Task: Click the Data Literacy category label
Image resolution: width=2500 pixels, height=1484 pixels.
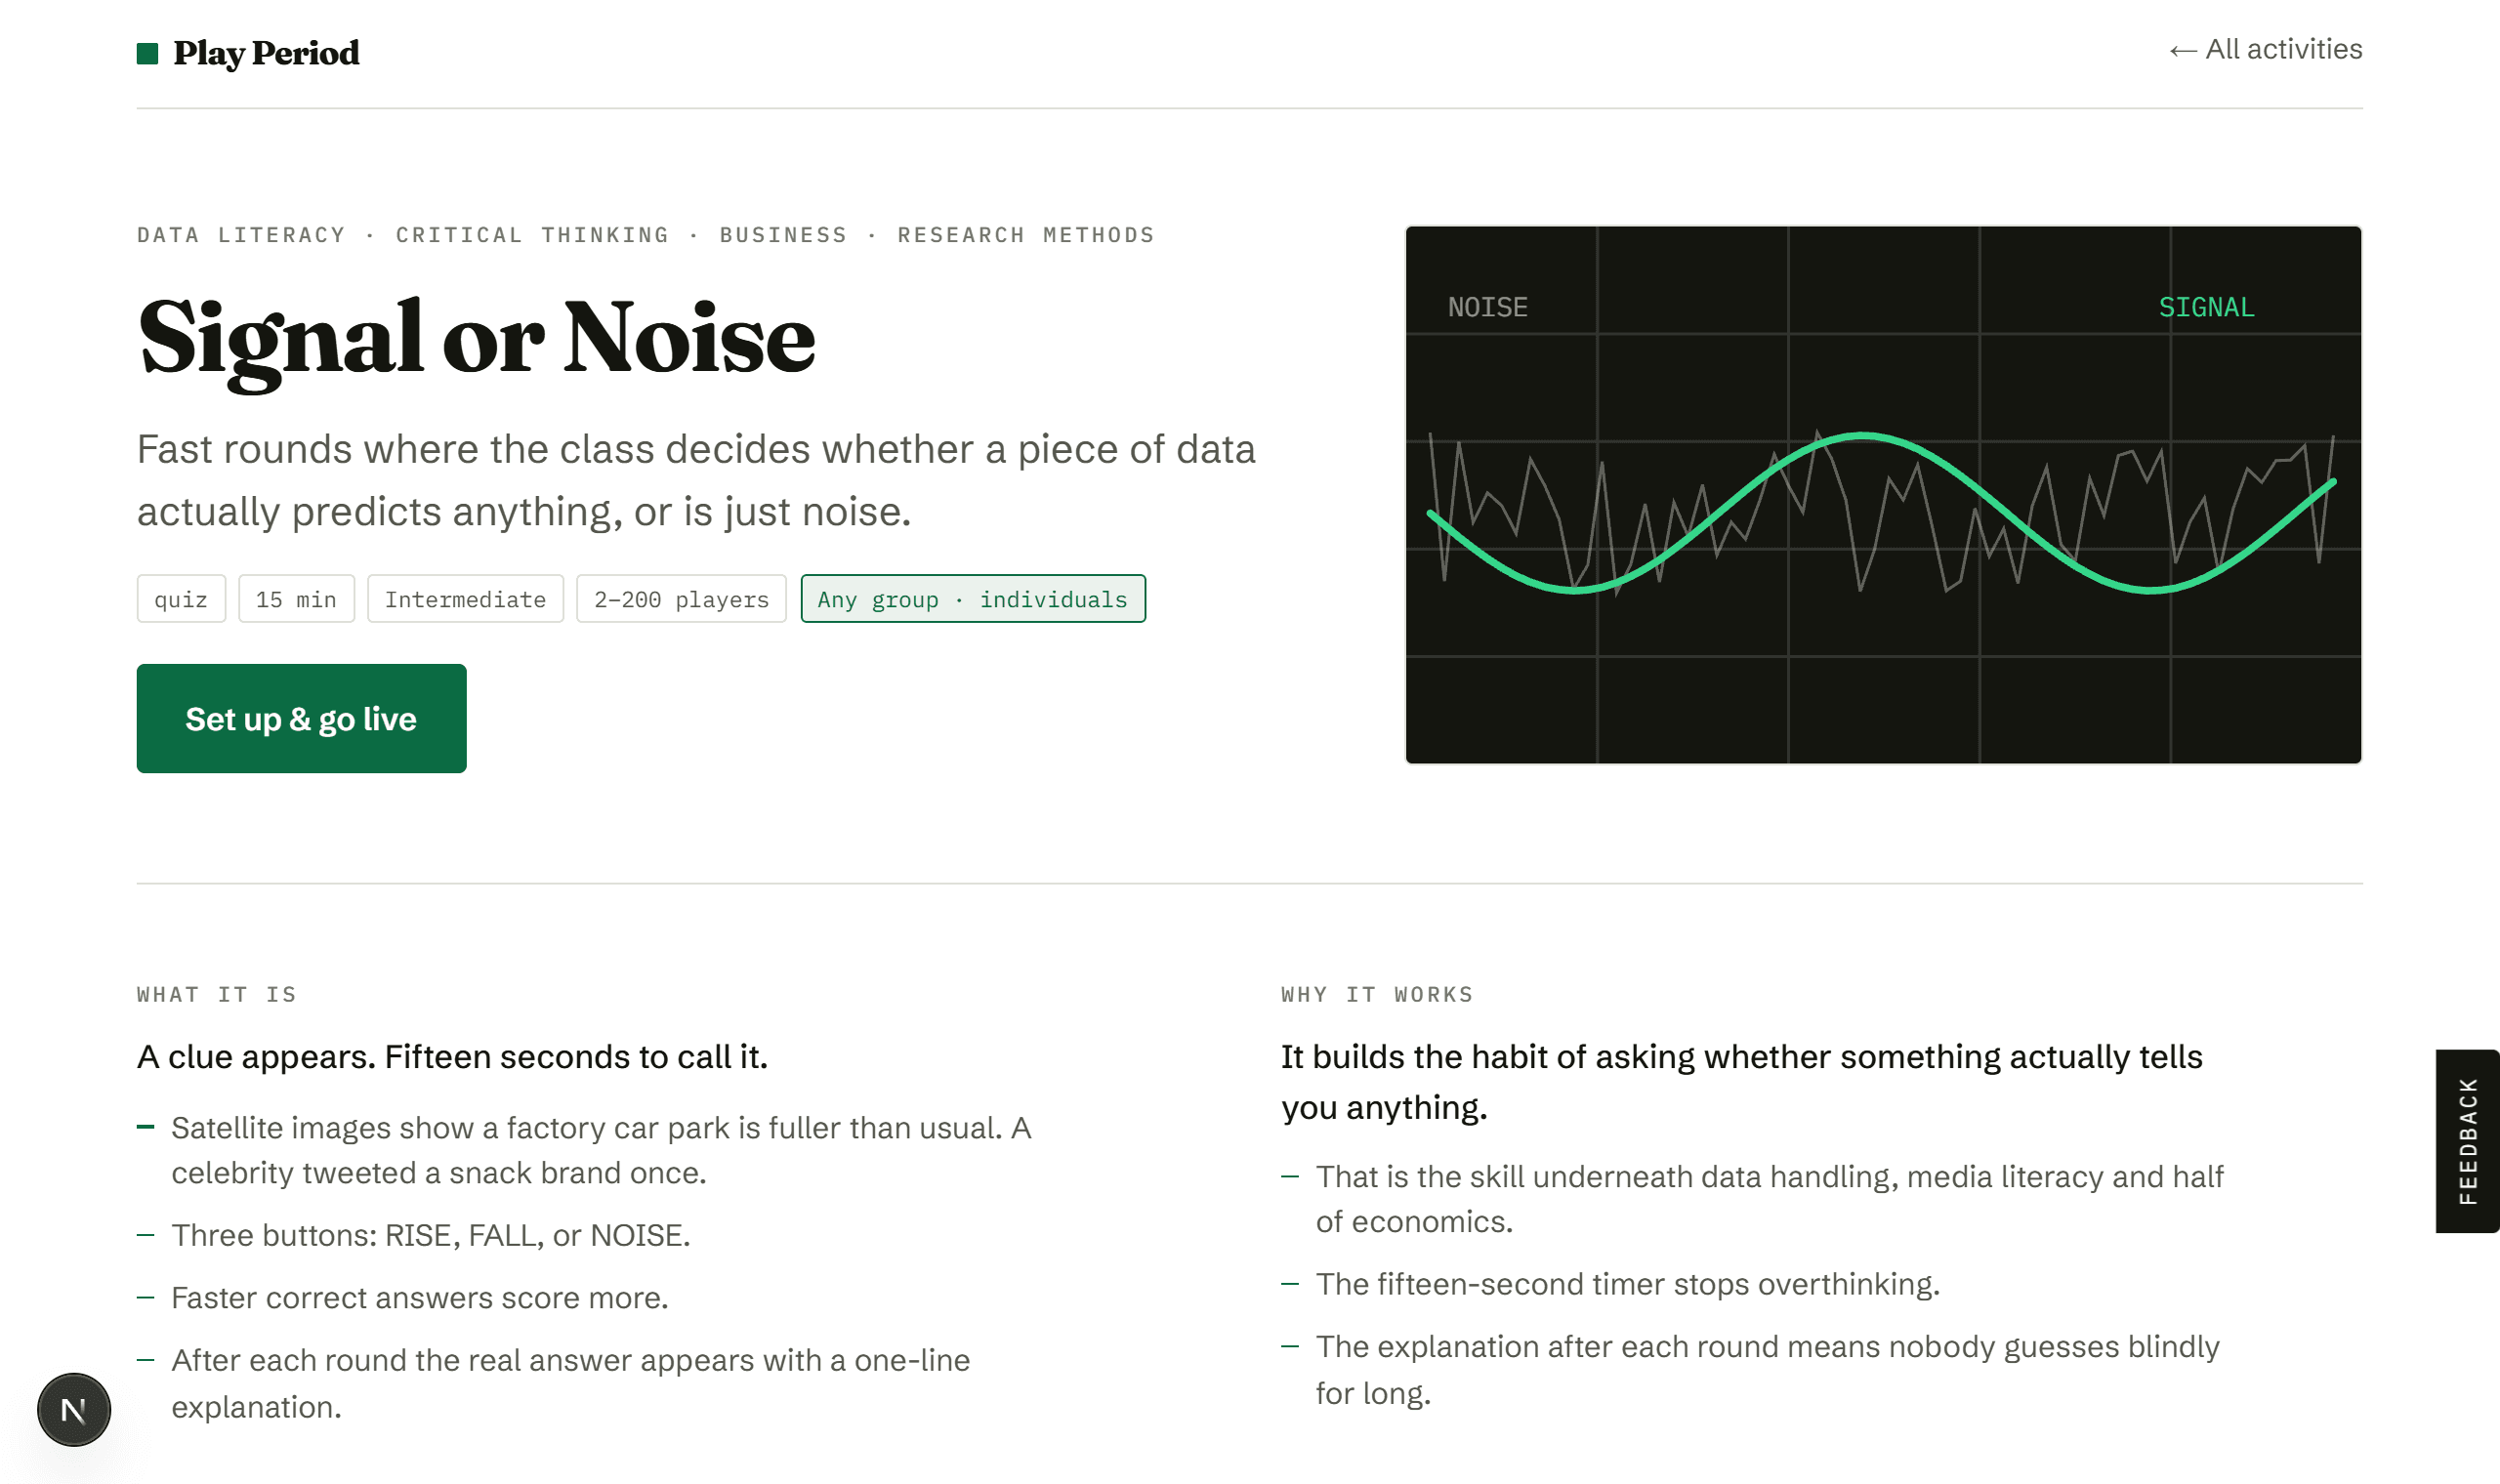Action: point(241,235)
